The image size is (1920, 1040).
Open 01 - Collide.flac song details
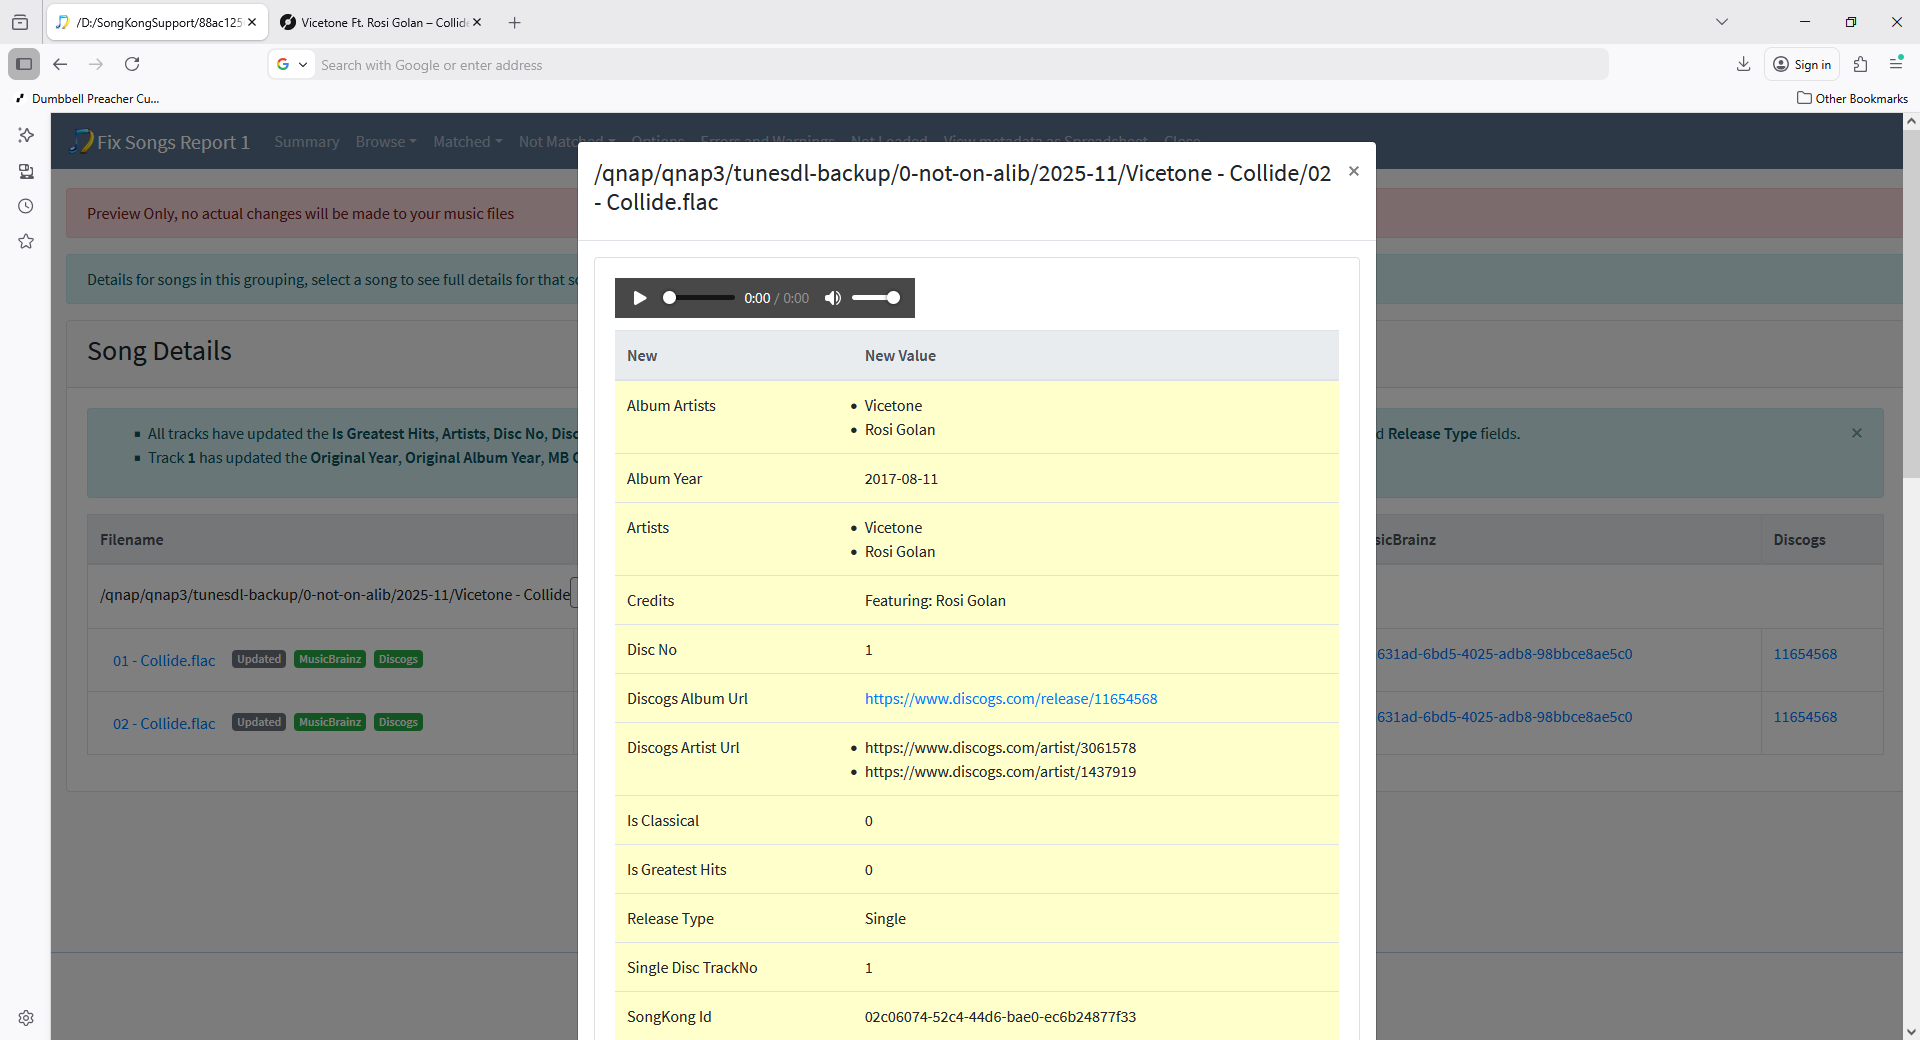[164, 660]
